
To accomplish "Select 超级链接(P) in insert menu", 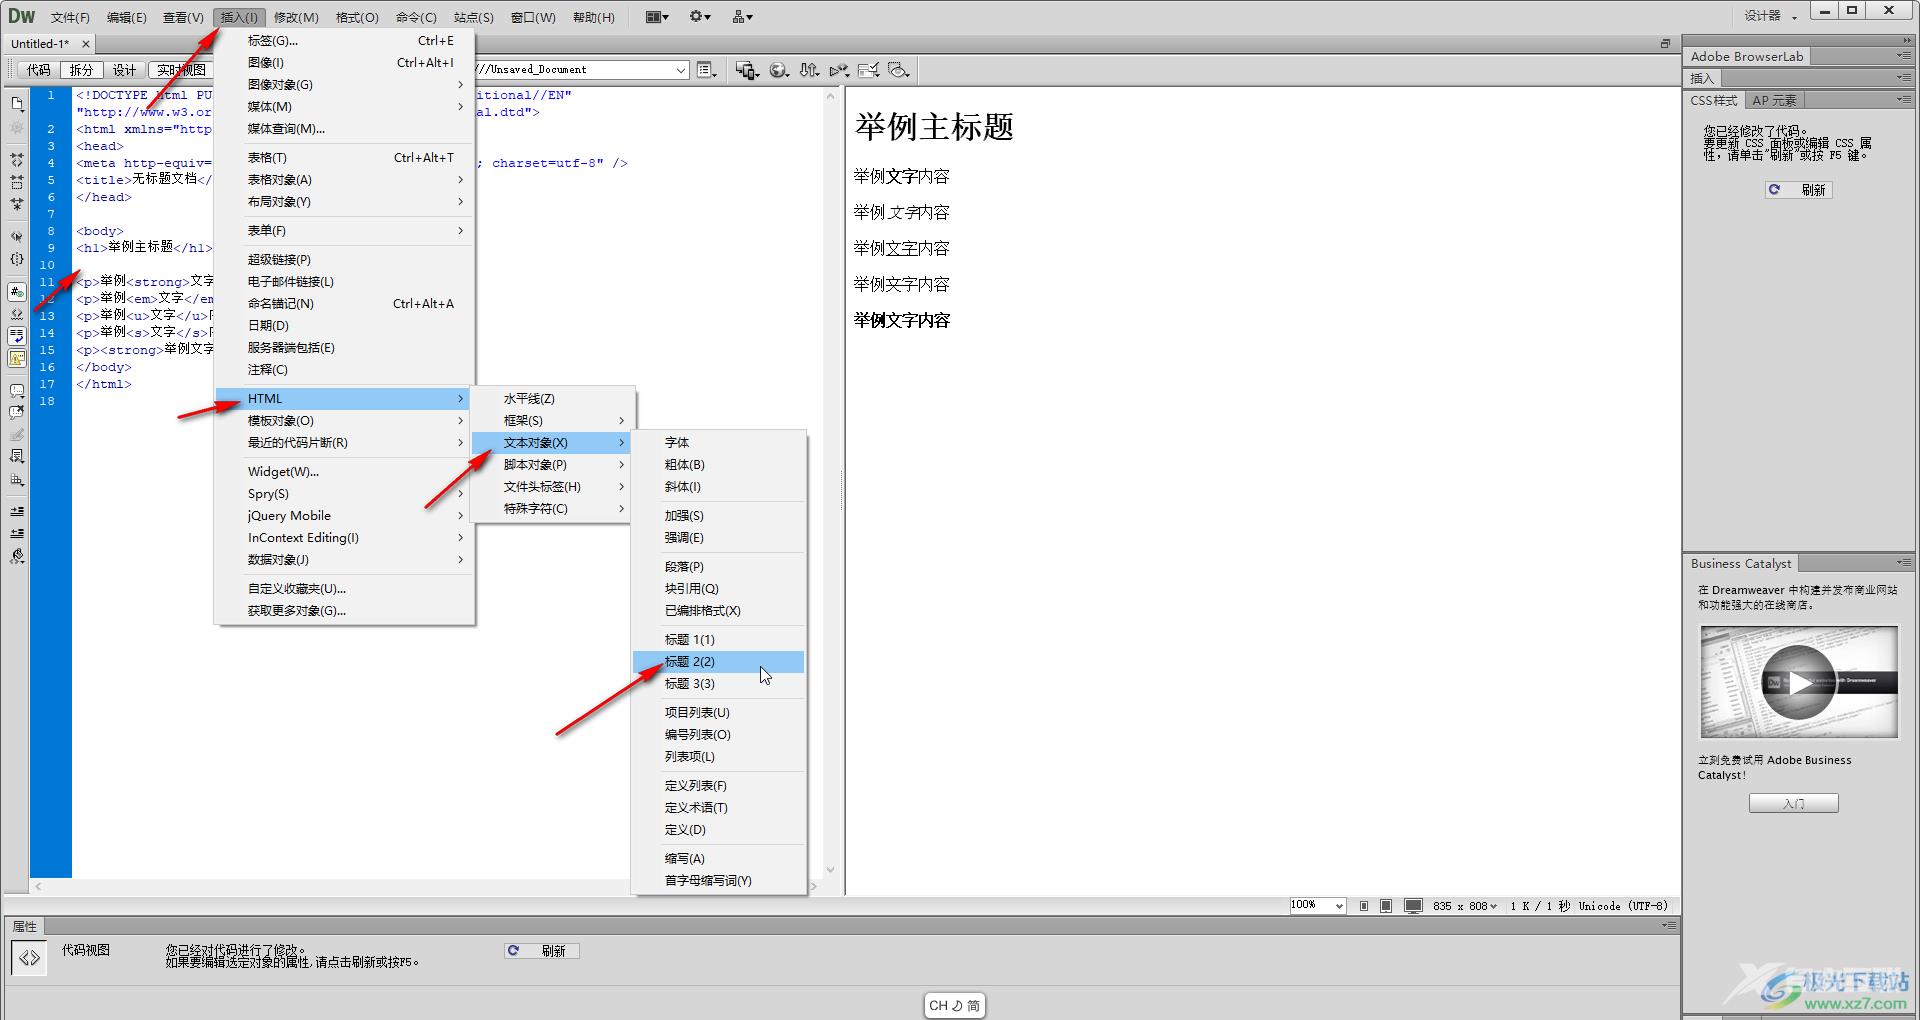I will (345, 260).
